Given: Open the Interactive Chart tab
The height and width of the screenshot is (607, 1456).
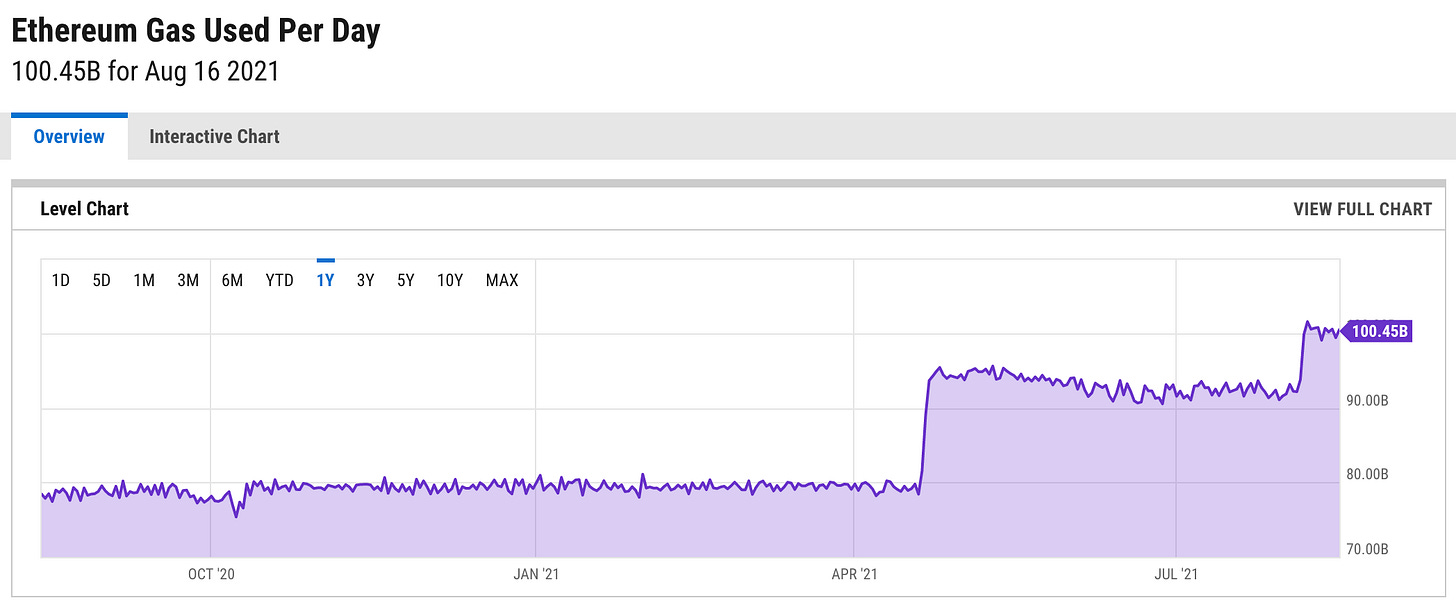Looking at the screenshot, I should 214,137.
